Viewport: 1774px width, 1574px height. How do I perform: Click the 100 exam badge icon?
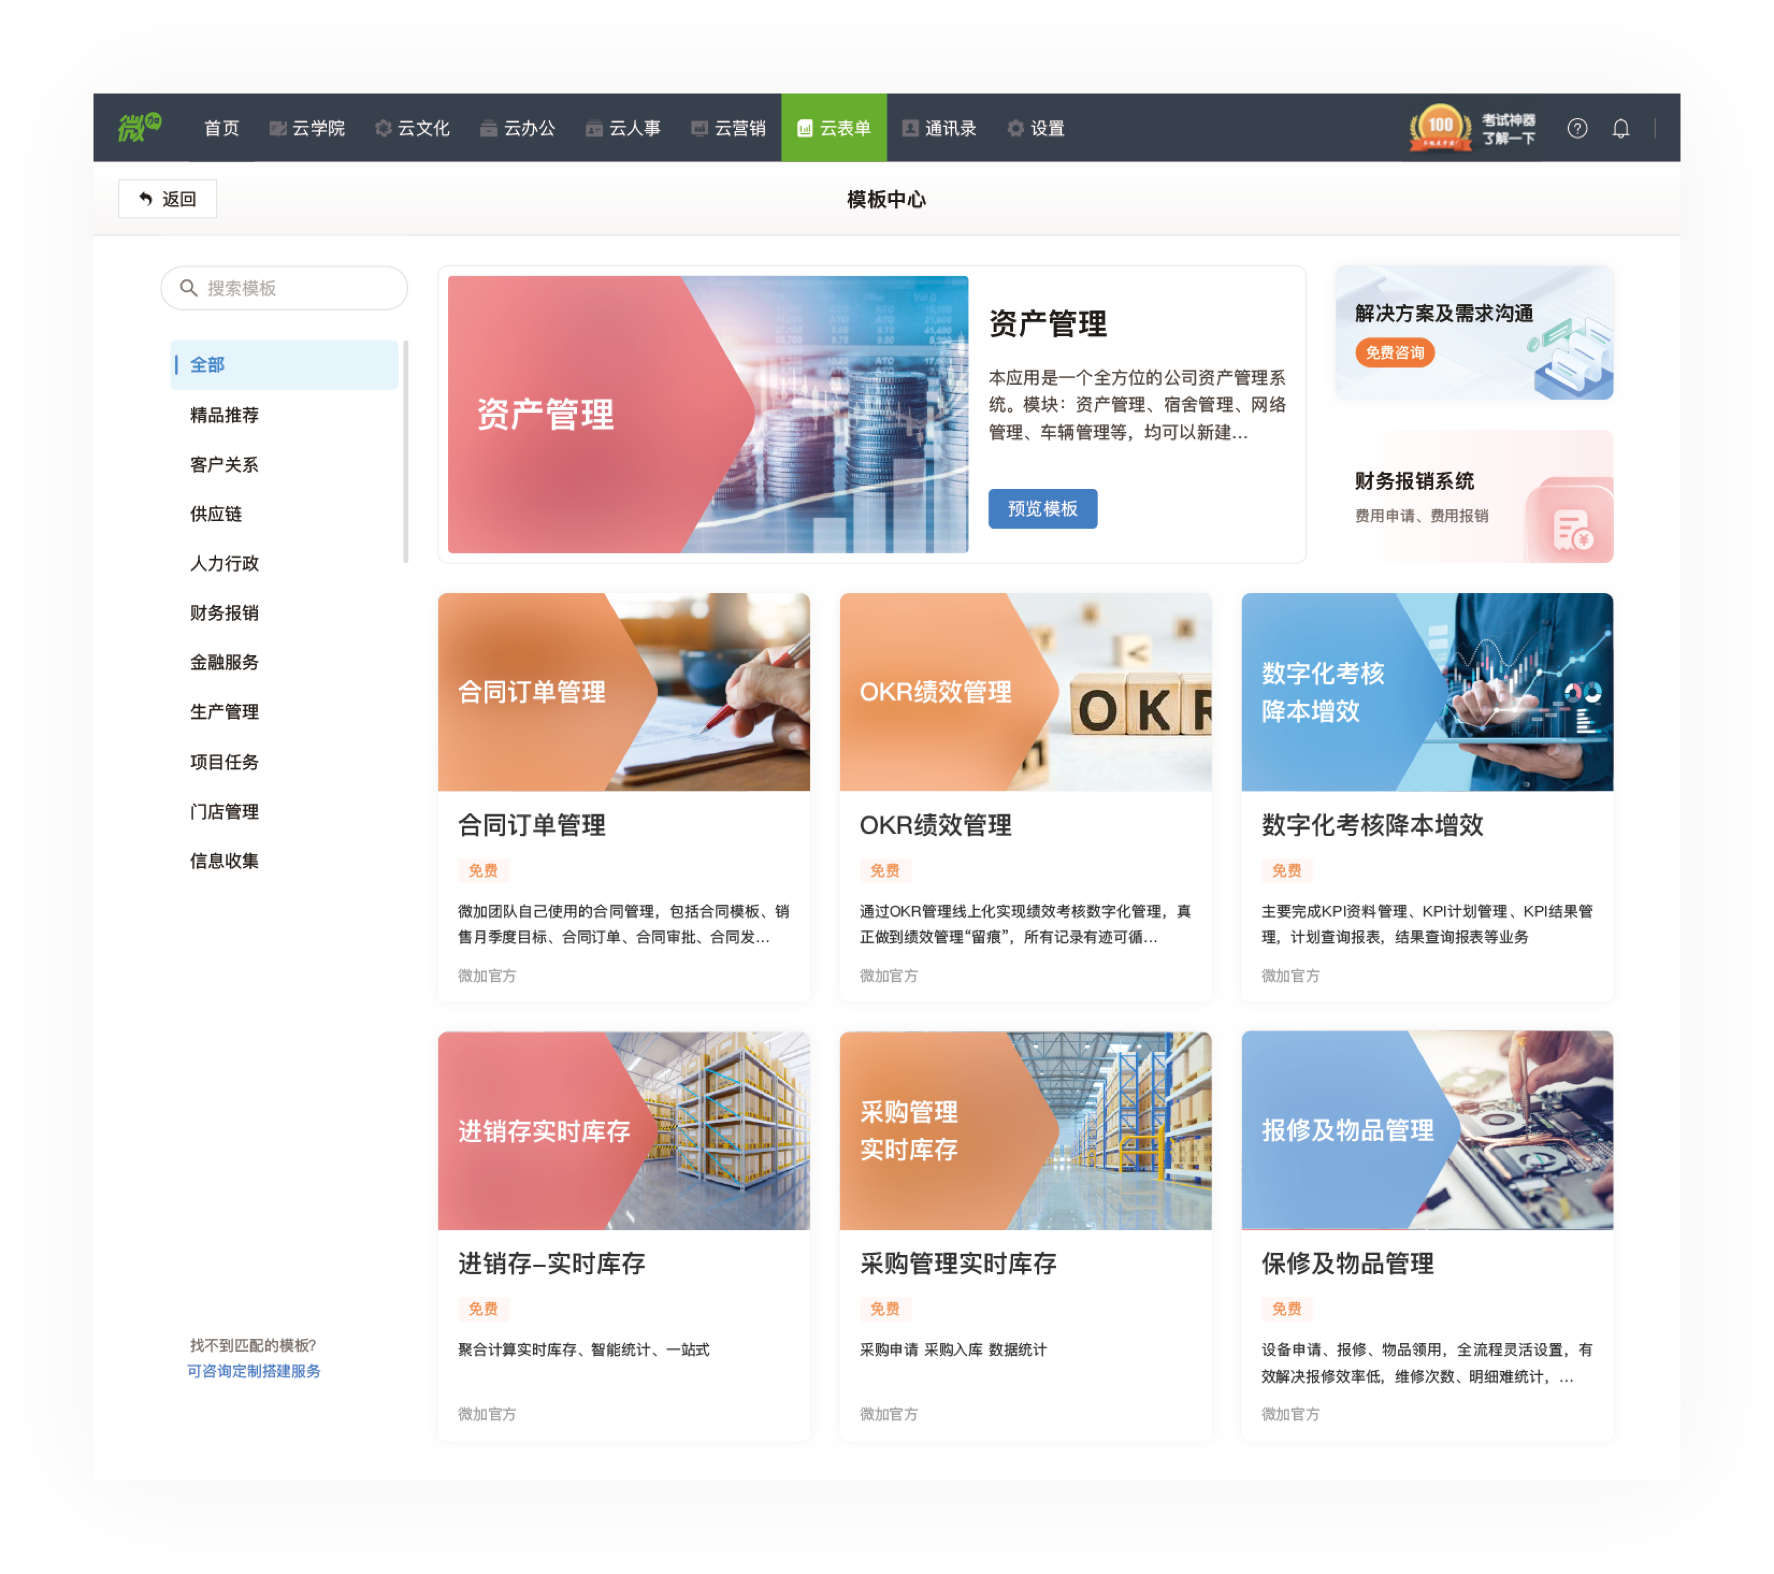tap(1440, 128)
